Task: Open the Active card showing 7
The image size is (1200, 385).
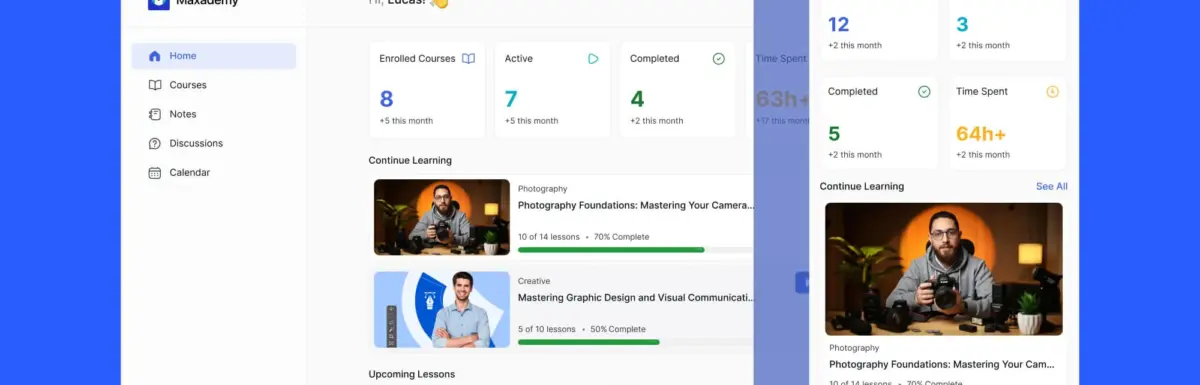Action: (552, 90)
